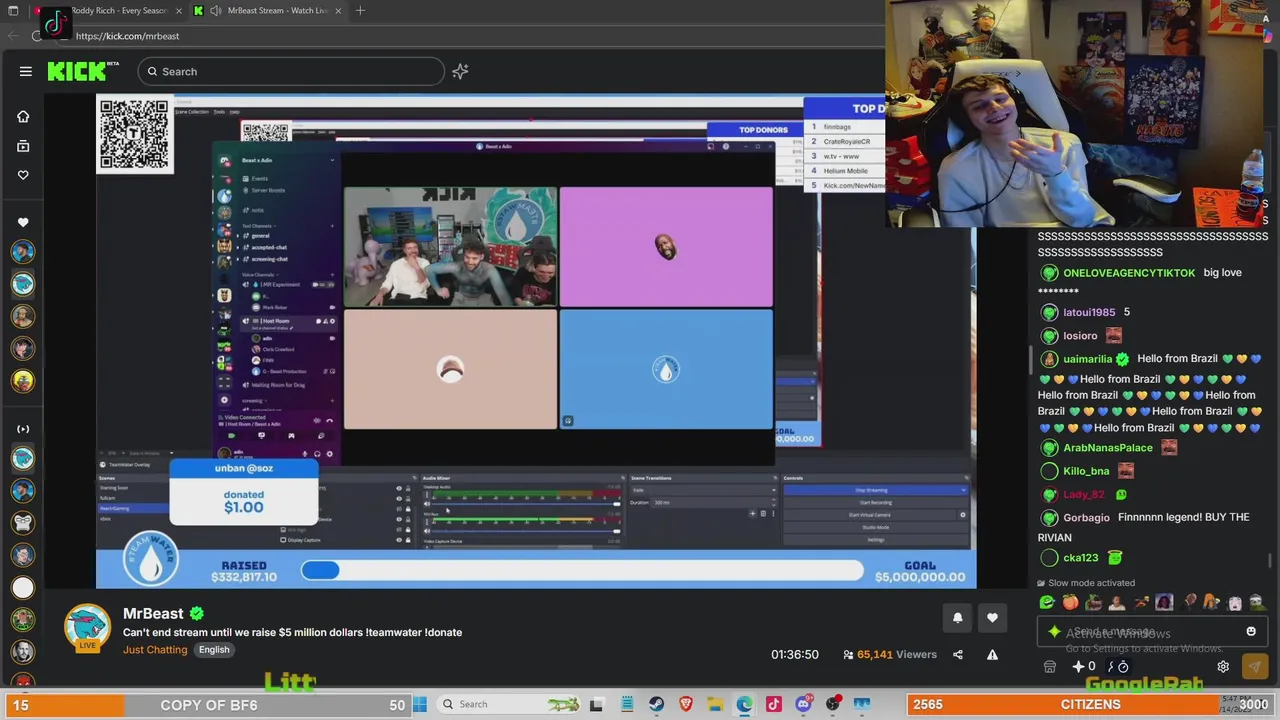
Task: Toggle browser vertical tabs panel button
Action: tap(13, 11)
